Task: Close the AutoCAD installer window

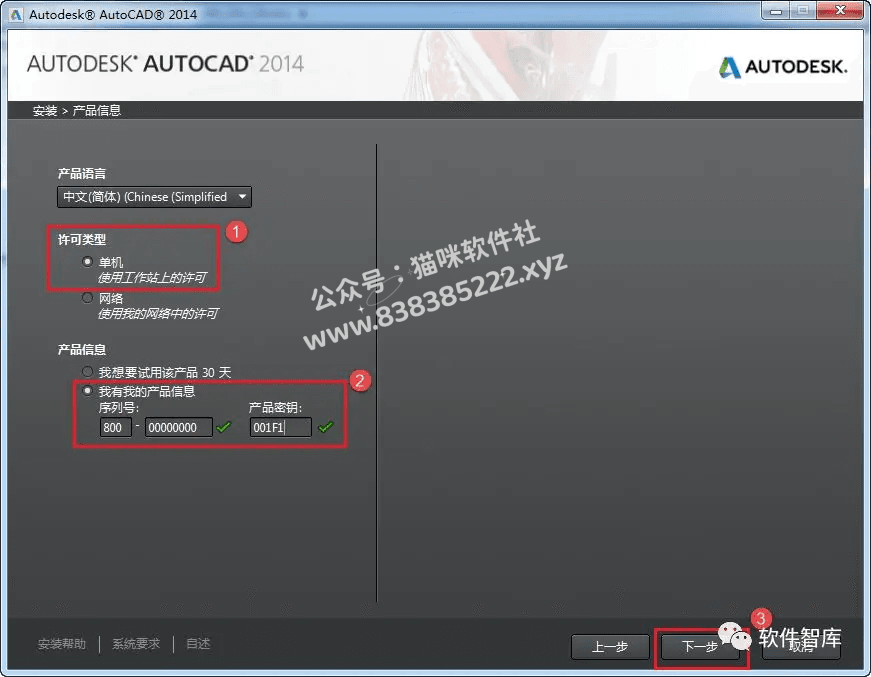Action: coord(840,11)
